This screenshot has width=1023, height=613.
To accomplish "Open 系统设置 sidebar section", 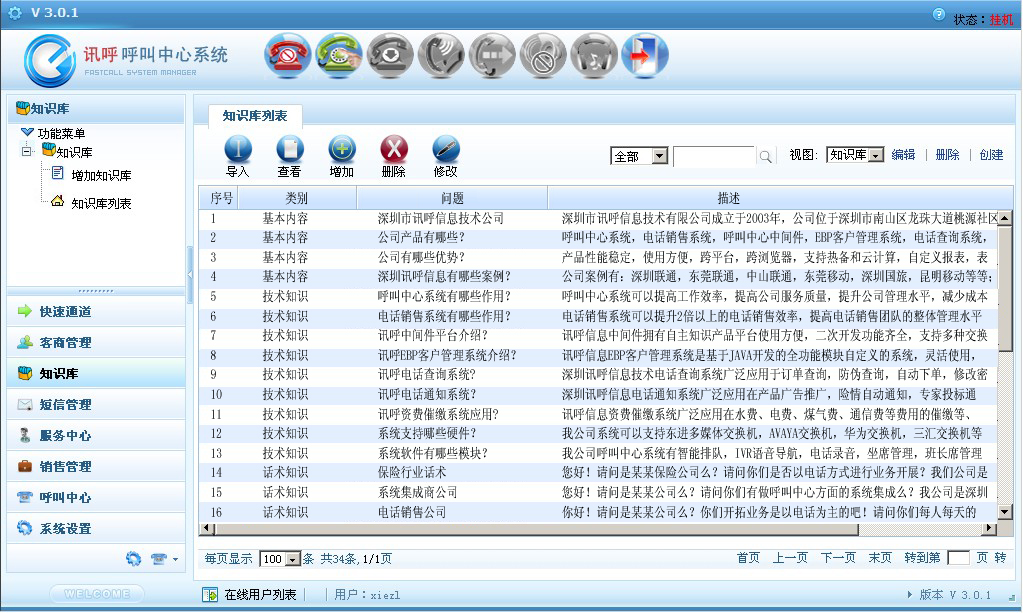I will (x=96, y=528).
